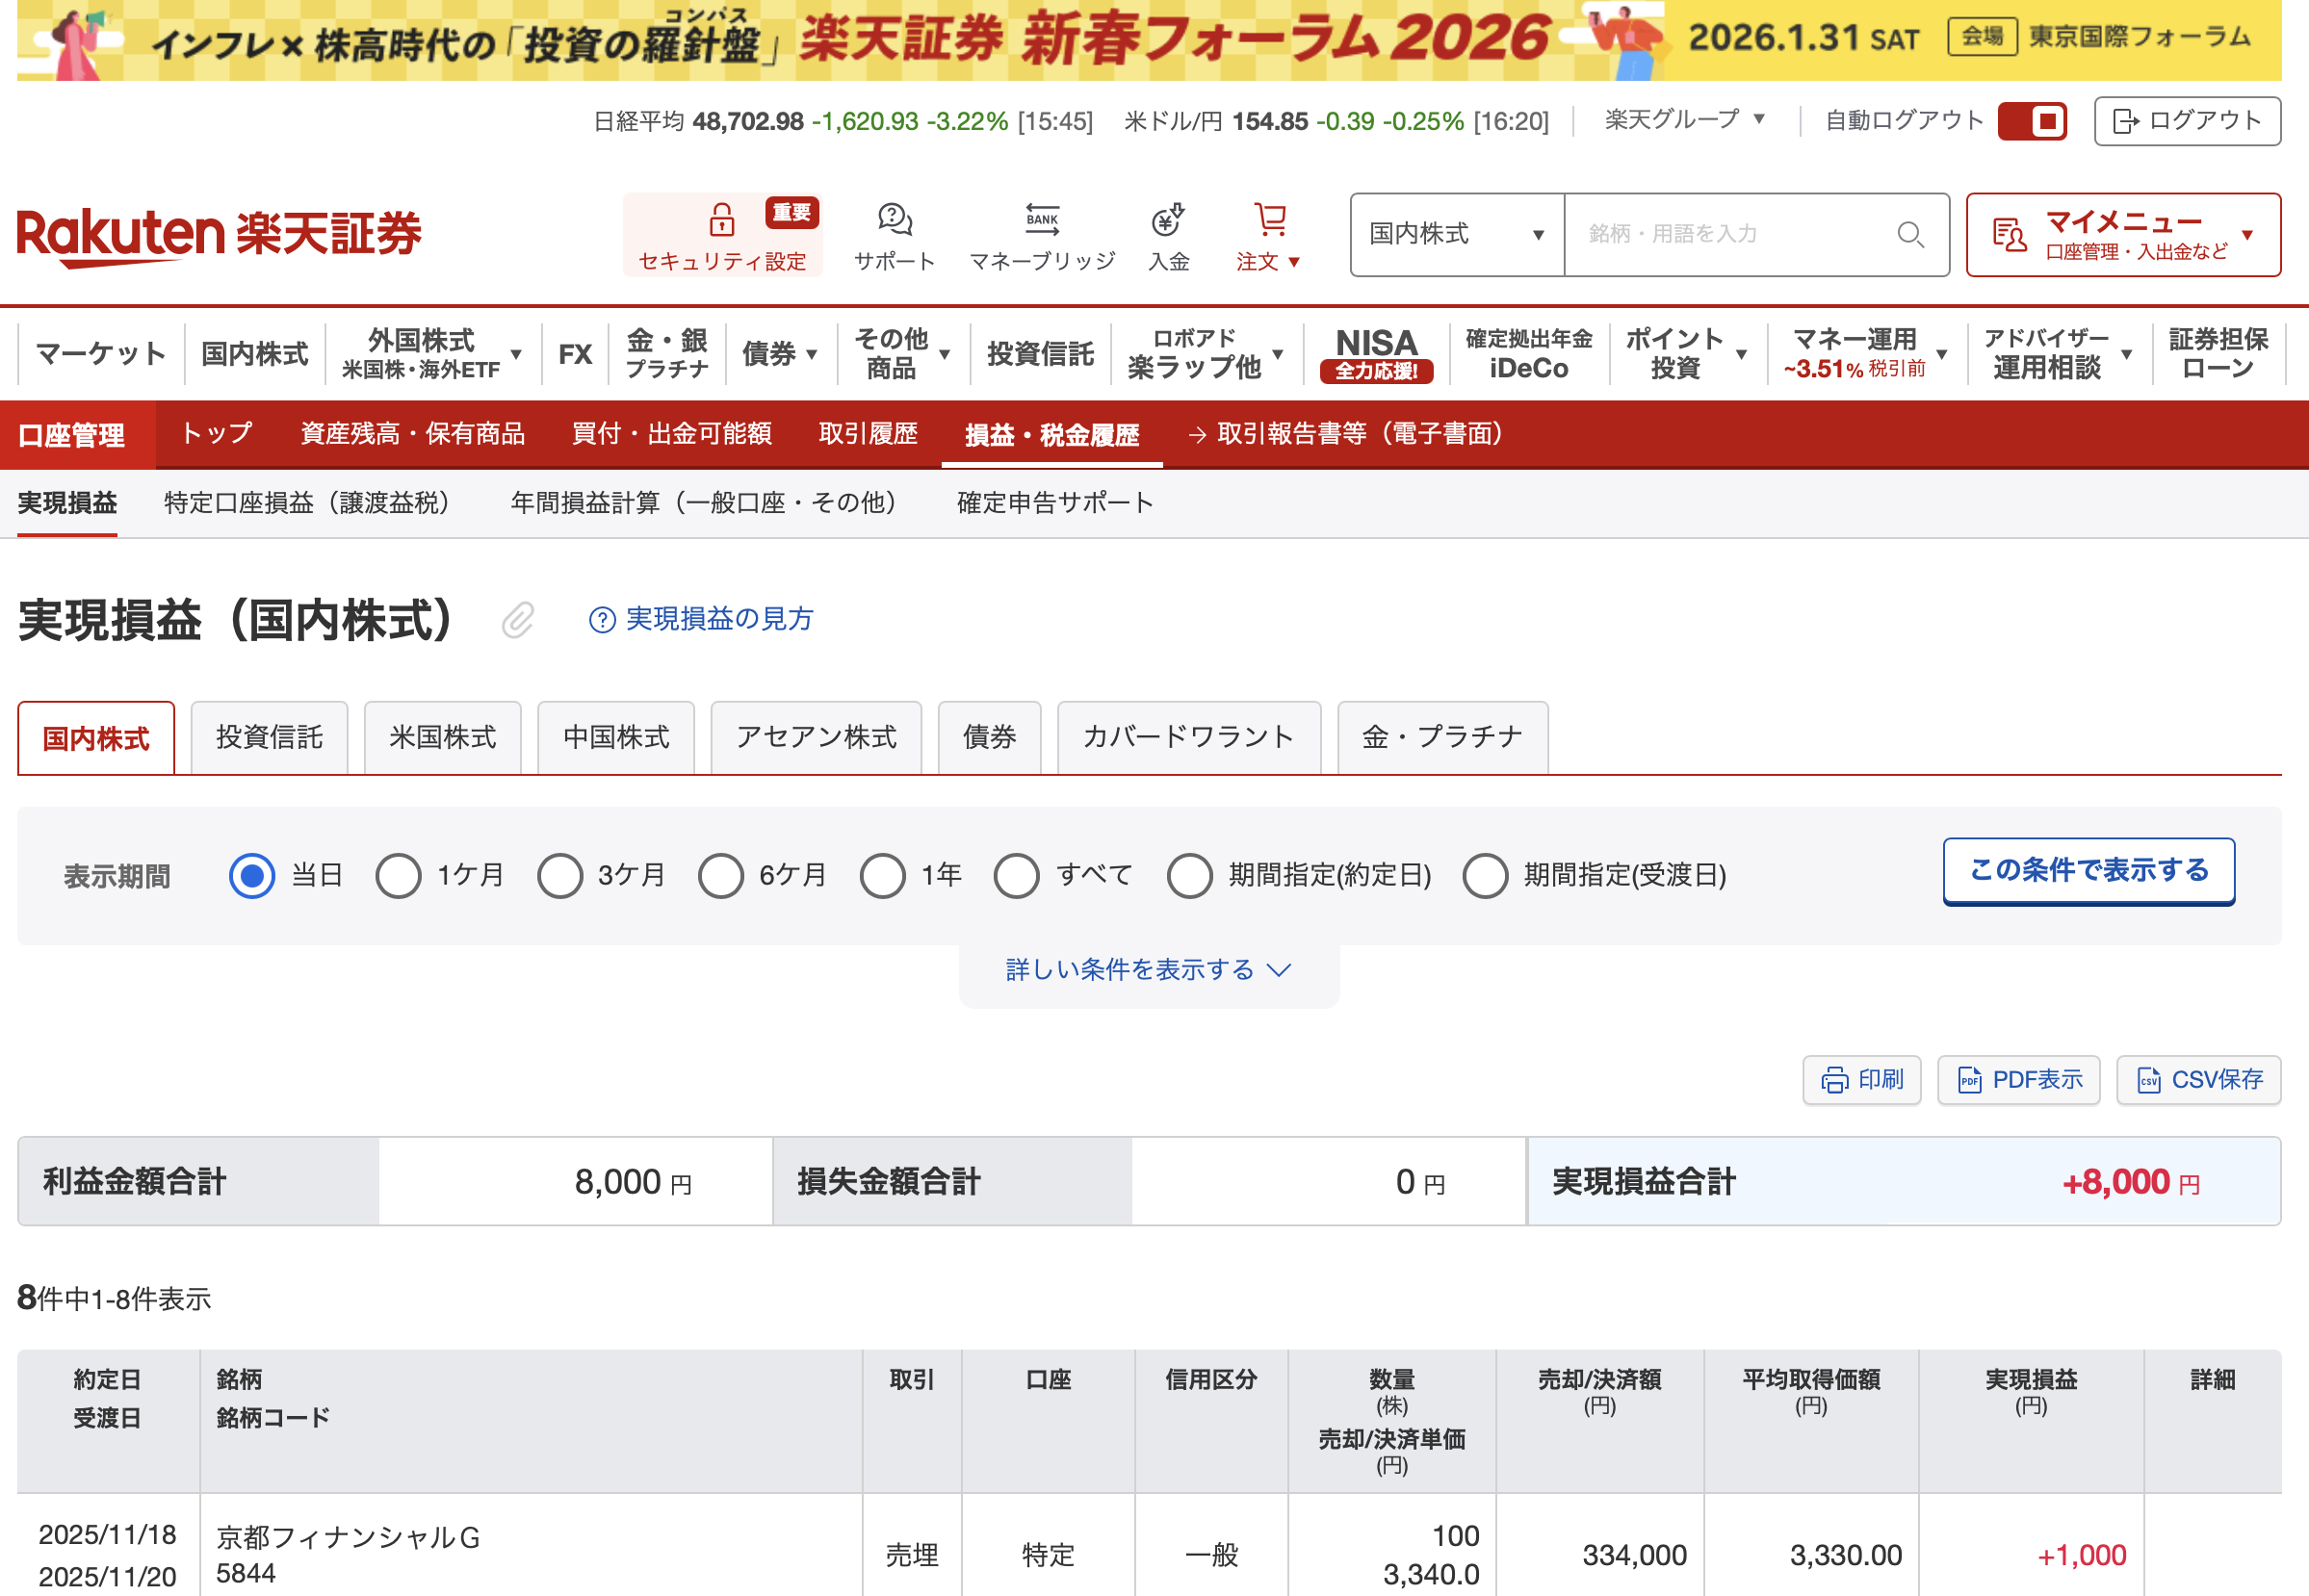Image resolution: width=2309 pixels, height=1596 pixels.
Task: Click the print icon button
Action: 1861,1080
